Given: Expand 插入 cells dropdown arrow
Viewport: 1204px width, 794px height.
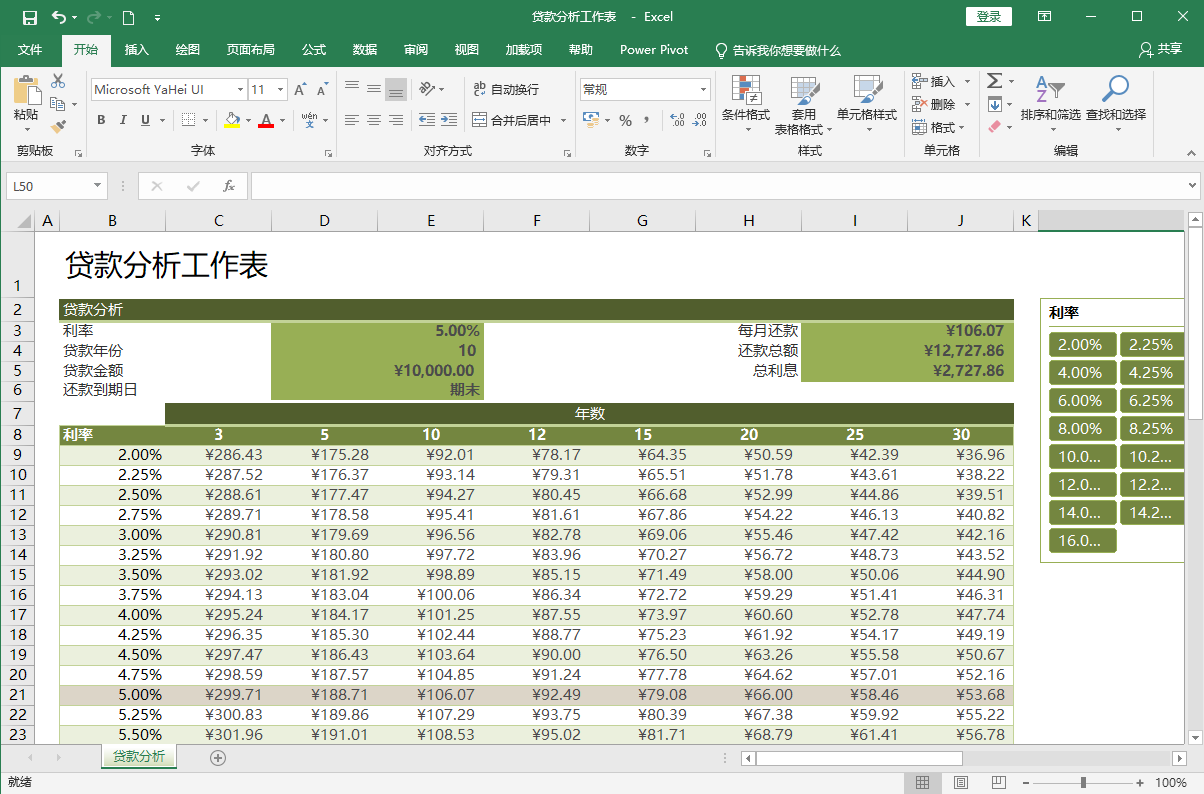Looking at the screenshot, I should (967, 81).
